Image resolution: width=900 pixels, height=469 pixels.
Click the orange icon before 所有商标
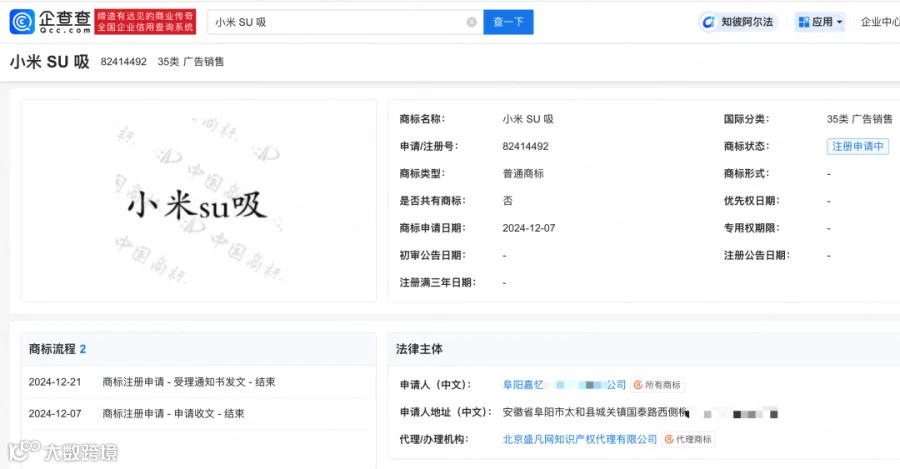[638, 385]
